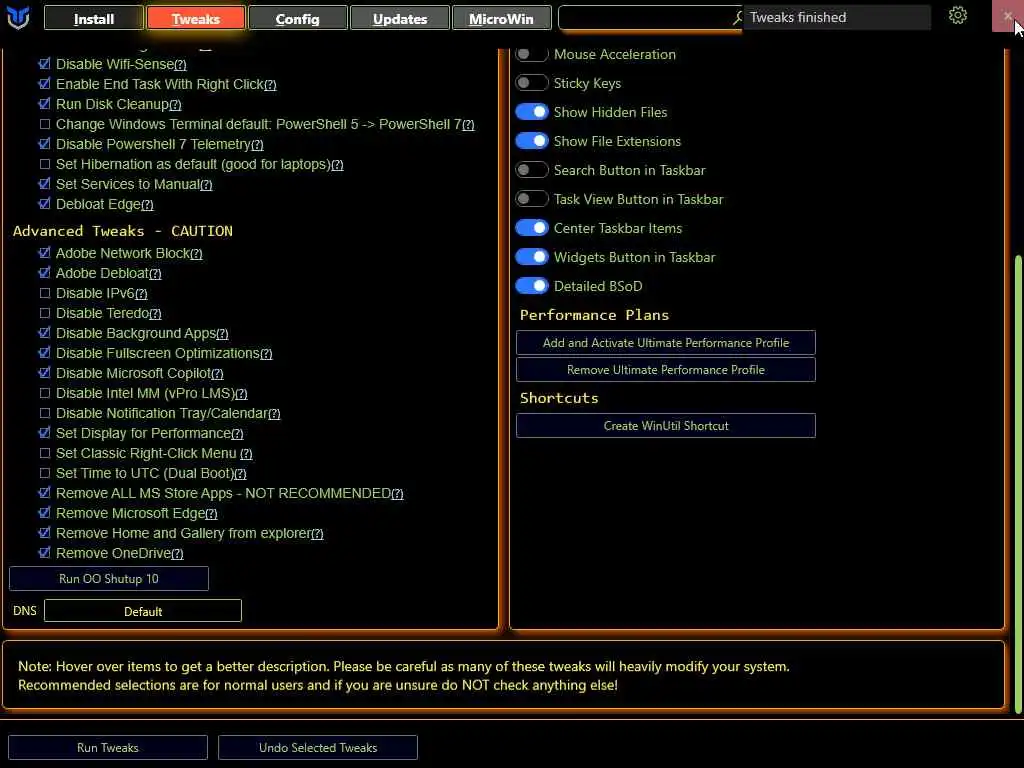Turn off Show Hidden Files toggle
This screenshot has height=768, width=1024.
531,112
